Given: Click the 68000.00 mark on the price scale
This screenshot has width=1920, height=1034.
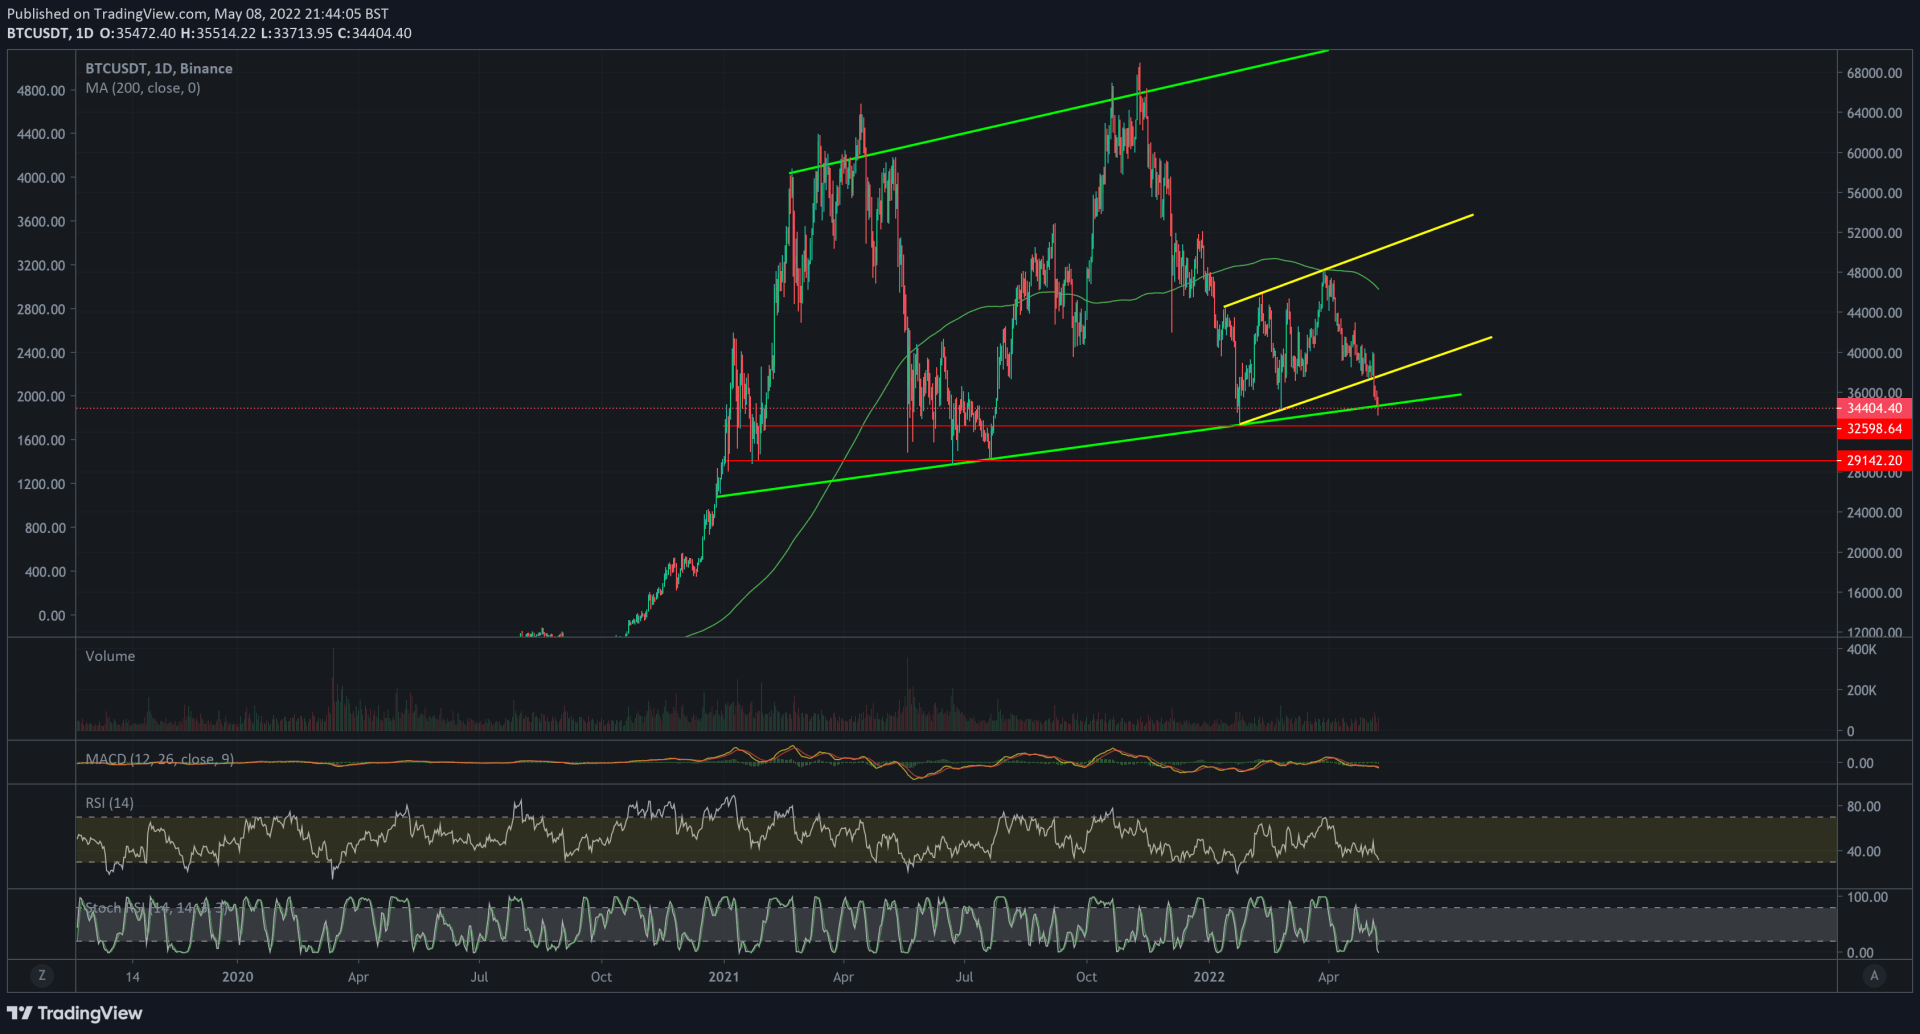Looking at the screenshot, I should [1874, 73].
